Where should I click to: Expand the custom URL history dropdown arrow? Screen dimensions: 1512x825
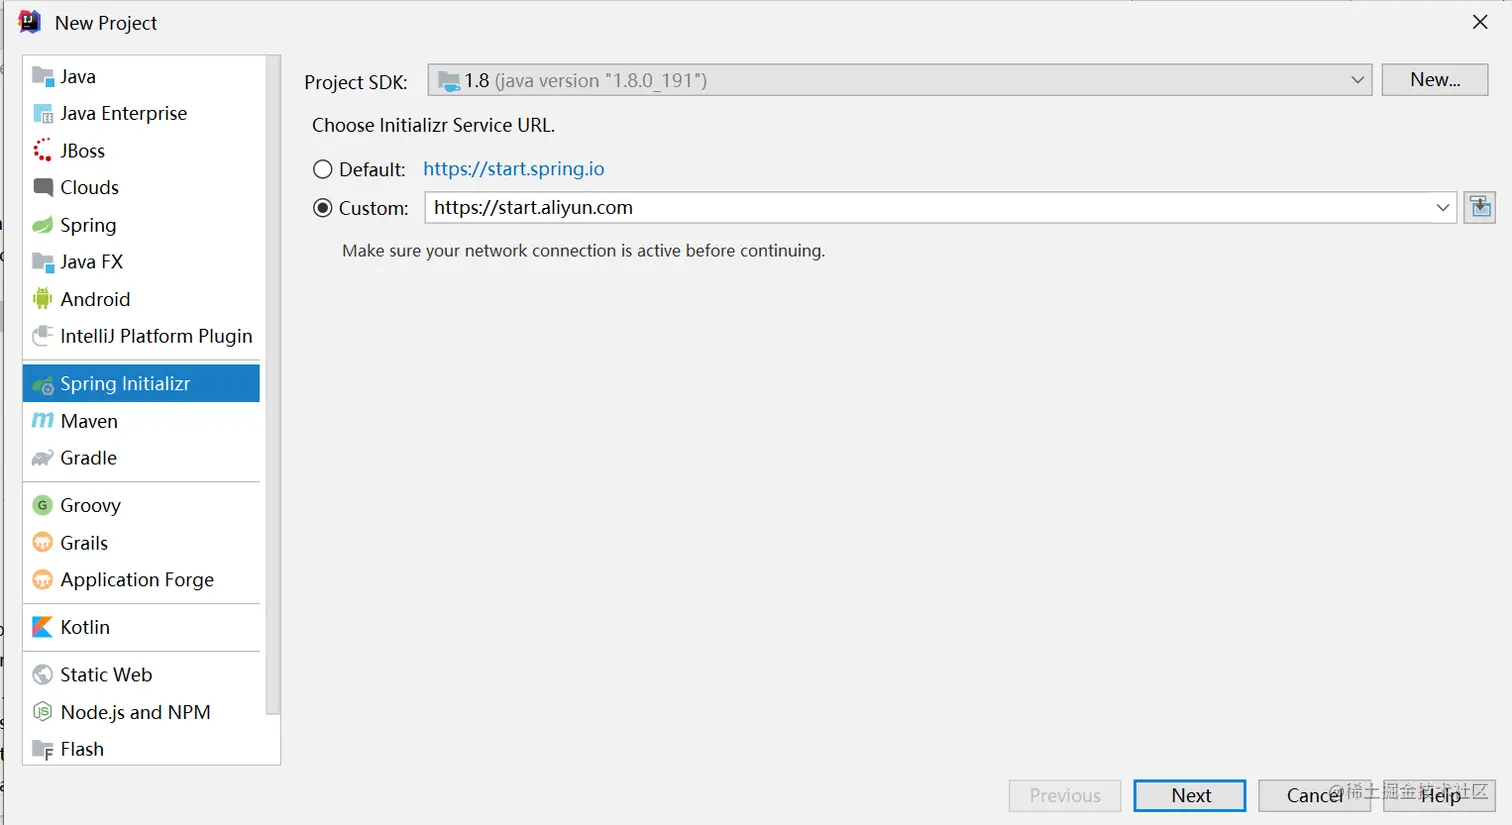coord(1442,208)
